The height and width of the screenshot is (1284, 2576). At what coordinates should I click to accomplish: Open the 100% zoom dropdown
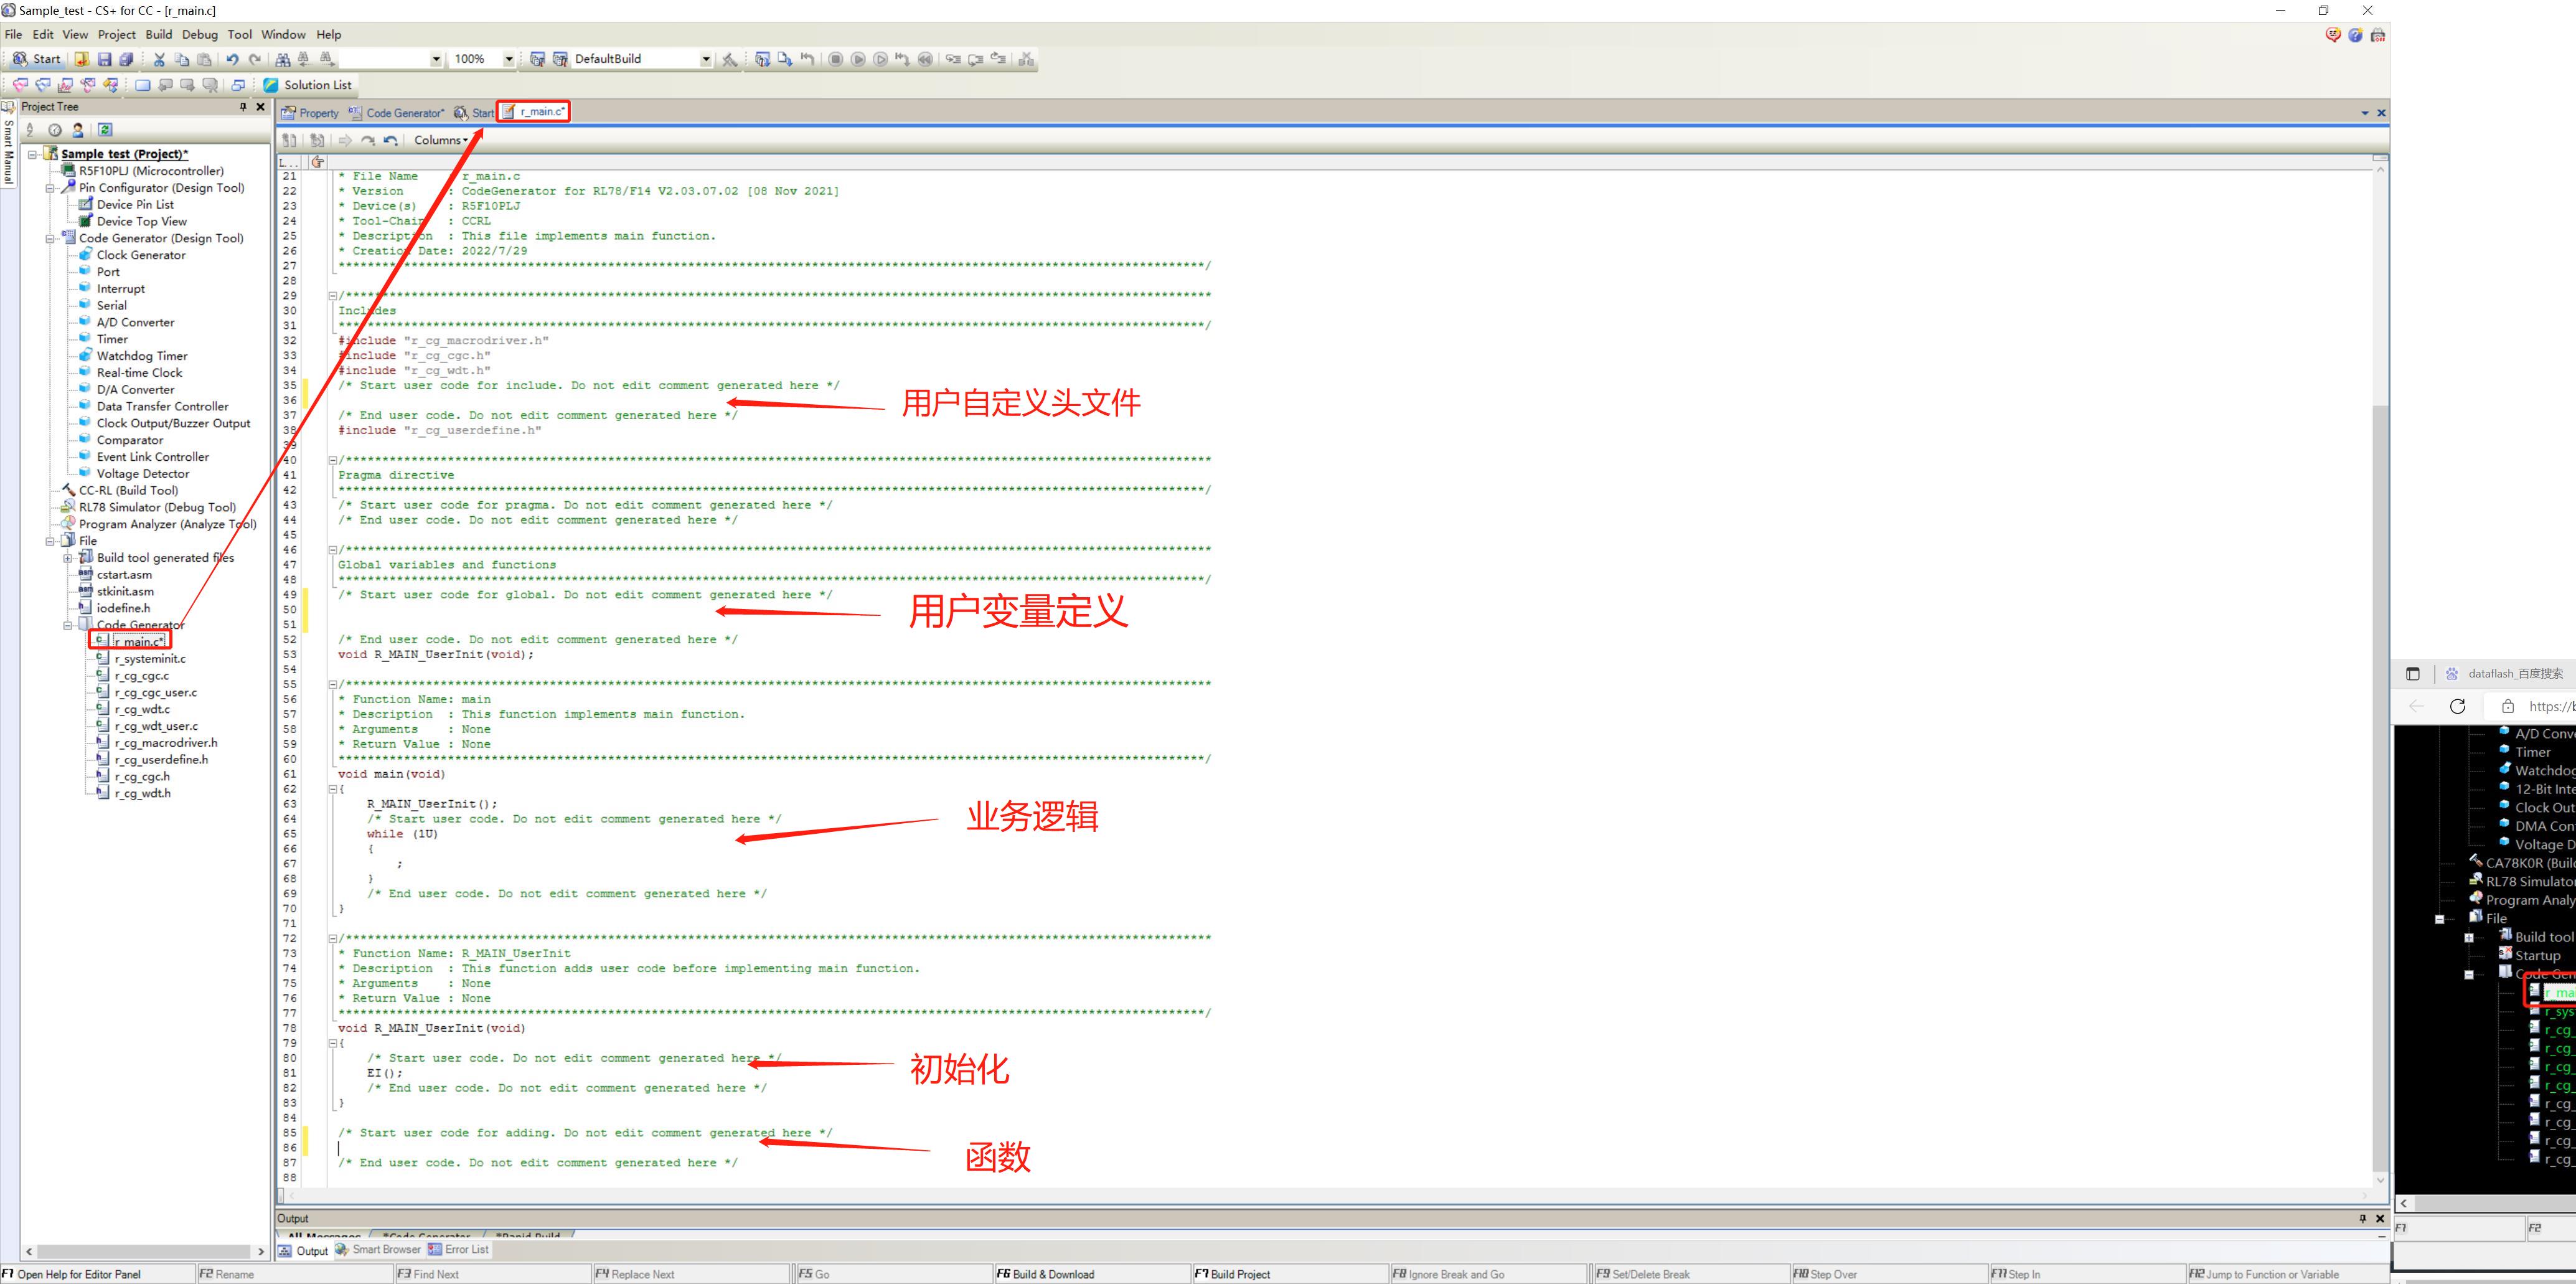(x=508, y=59)
